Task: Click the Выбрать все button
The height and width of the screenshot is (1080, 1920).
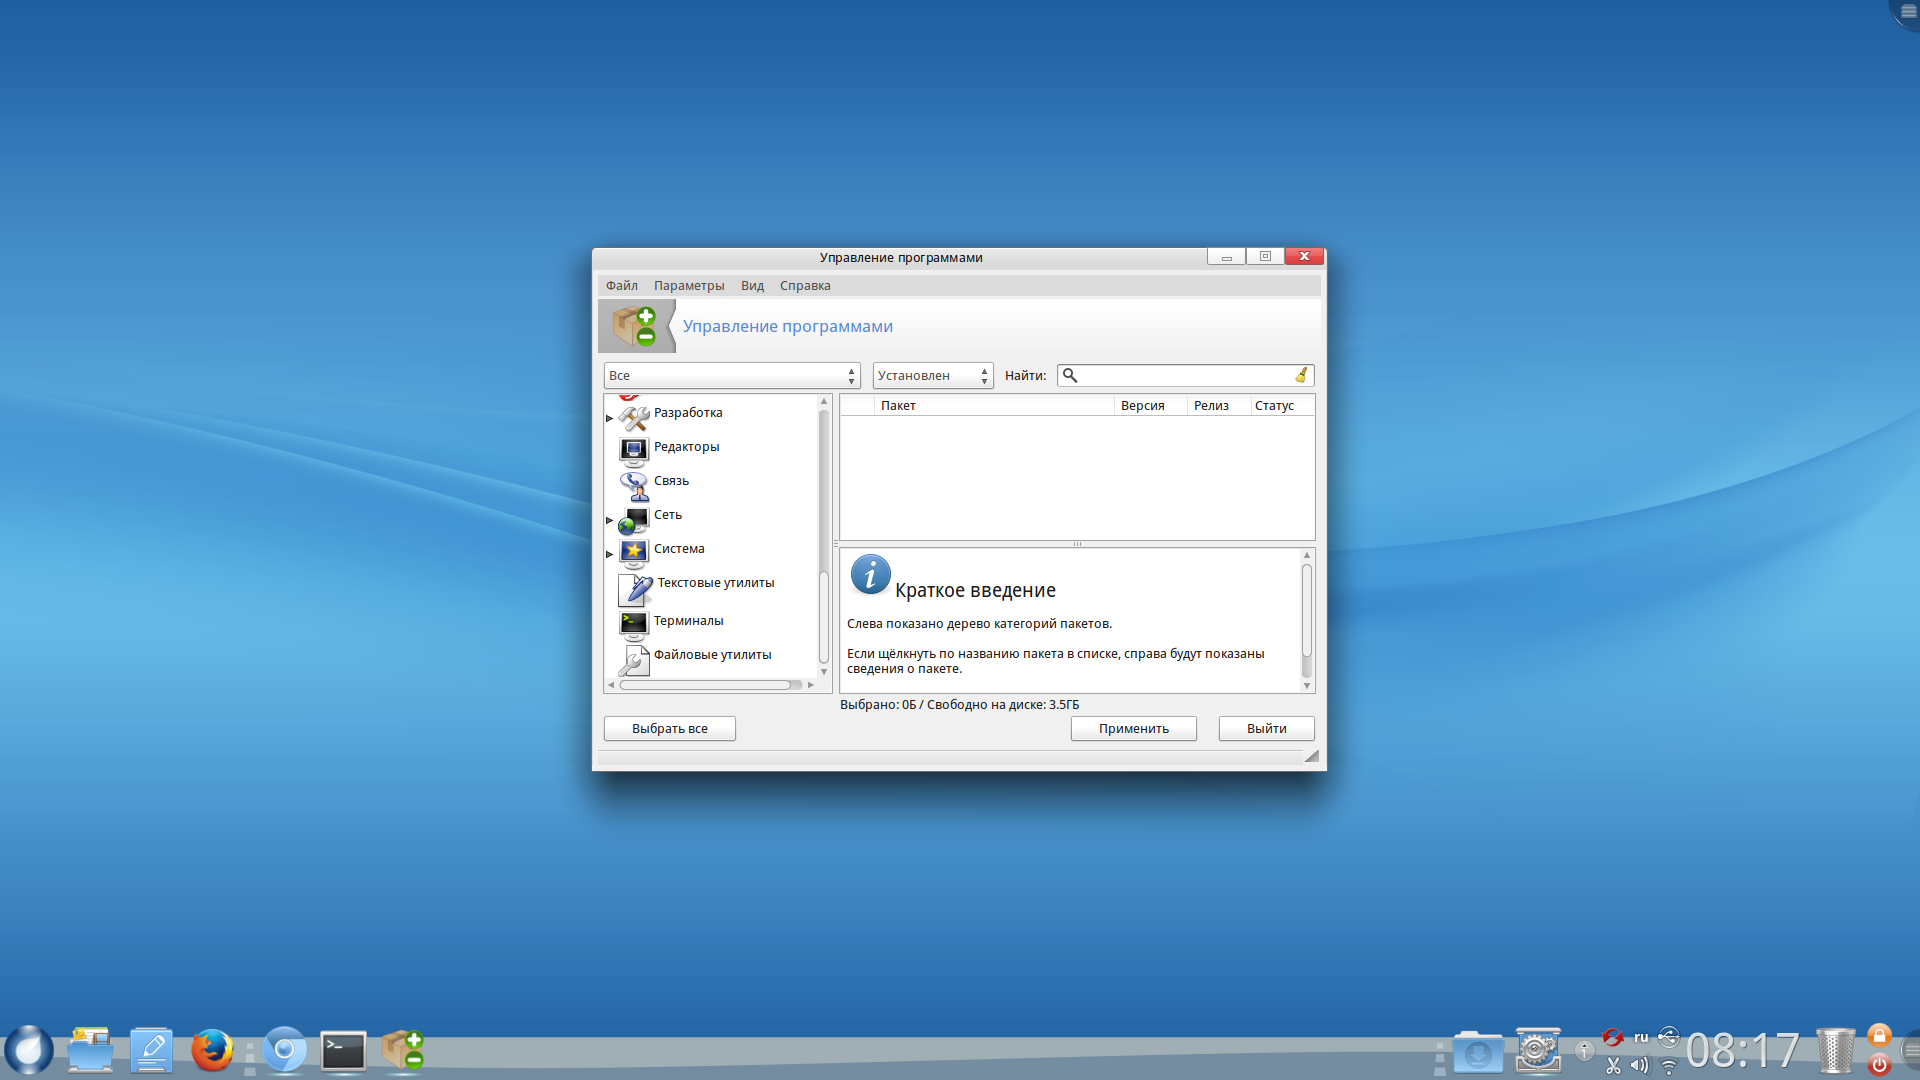Action: pyautogui.click(x=669, y=729)
